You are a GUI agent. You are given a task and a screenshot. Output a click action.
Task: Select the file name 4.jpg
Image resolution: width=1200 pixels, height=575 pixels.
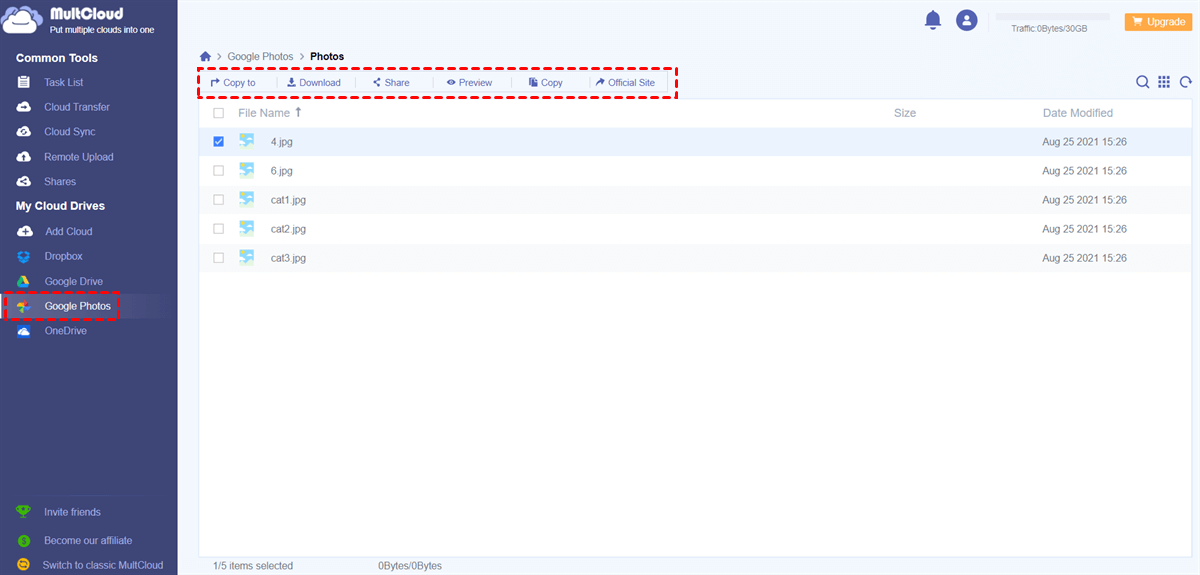[282, 142]
